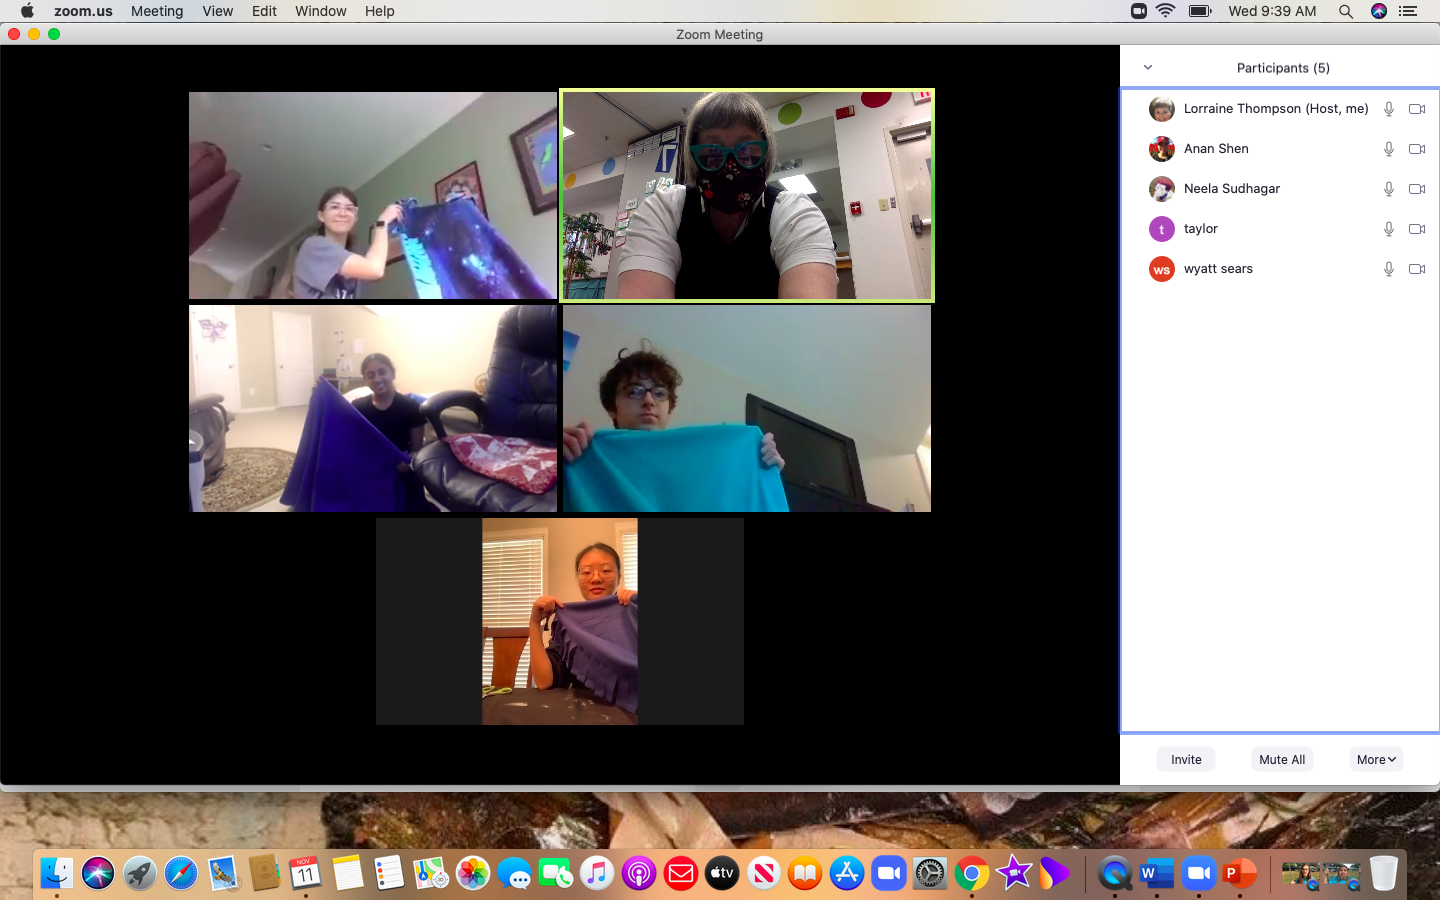Click taylor's video camera icon

tap(1417, 229)
